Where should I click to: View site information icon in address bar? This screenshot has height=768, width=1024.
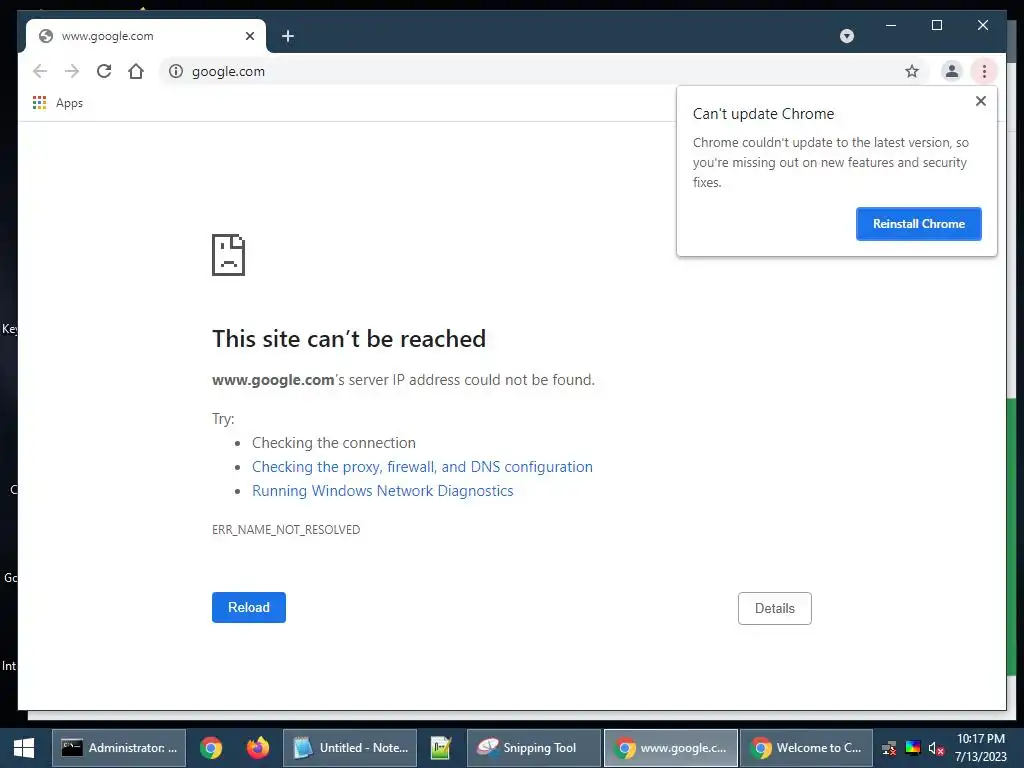[x=176, y=71]
